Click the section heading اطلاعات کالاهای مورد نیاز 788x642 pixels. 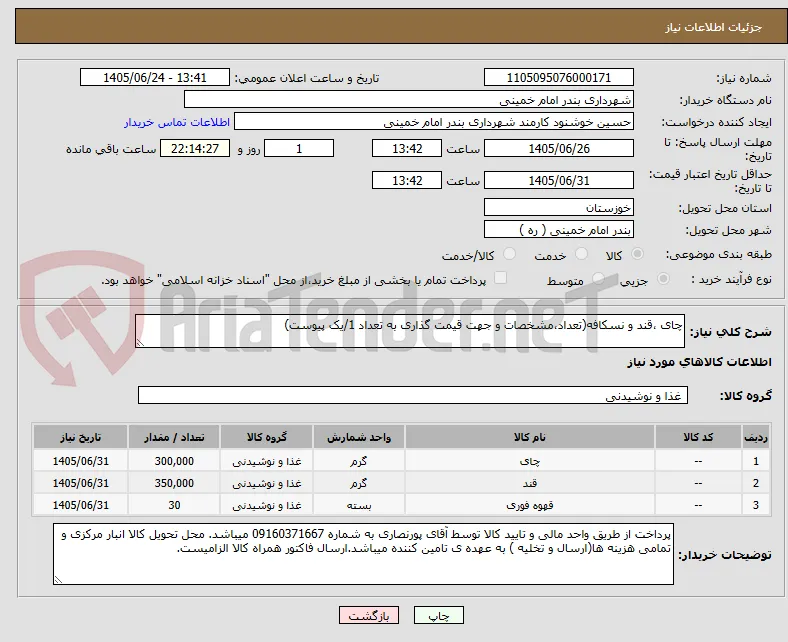point(699,362)
